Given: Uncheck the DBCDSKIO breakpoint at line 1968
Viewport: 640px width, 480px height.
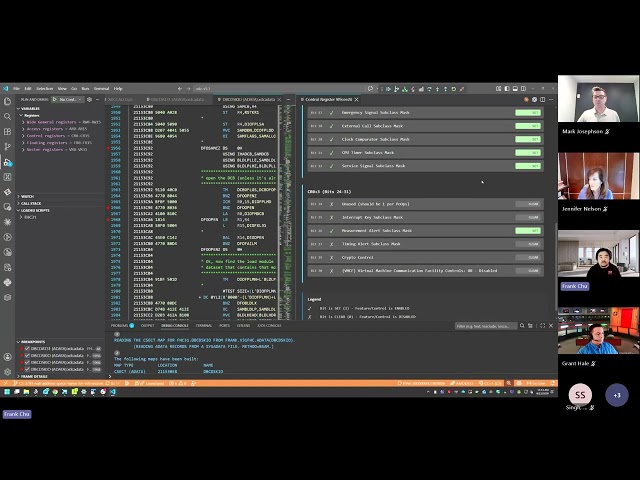Looking at the screenshot, I should pos(27,369).
